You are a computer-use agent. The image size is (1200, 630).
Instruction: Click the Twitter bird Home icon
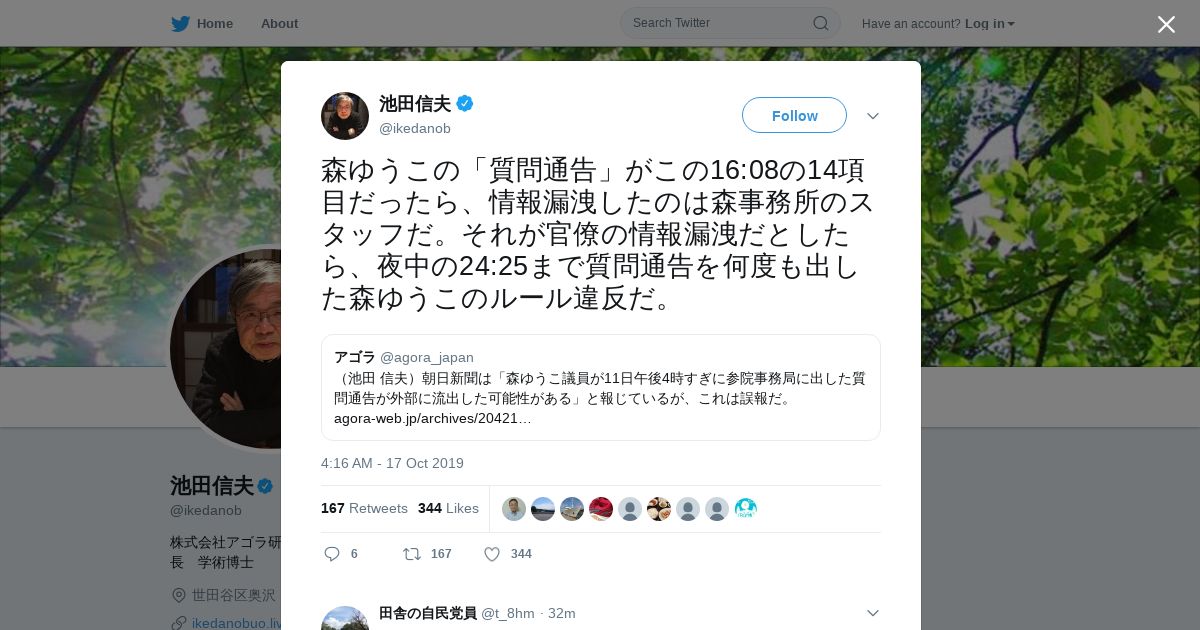pyautogui.click(x=180, y=23)
